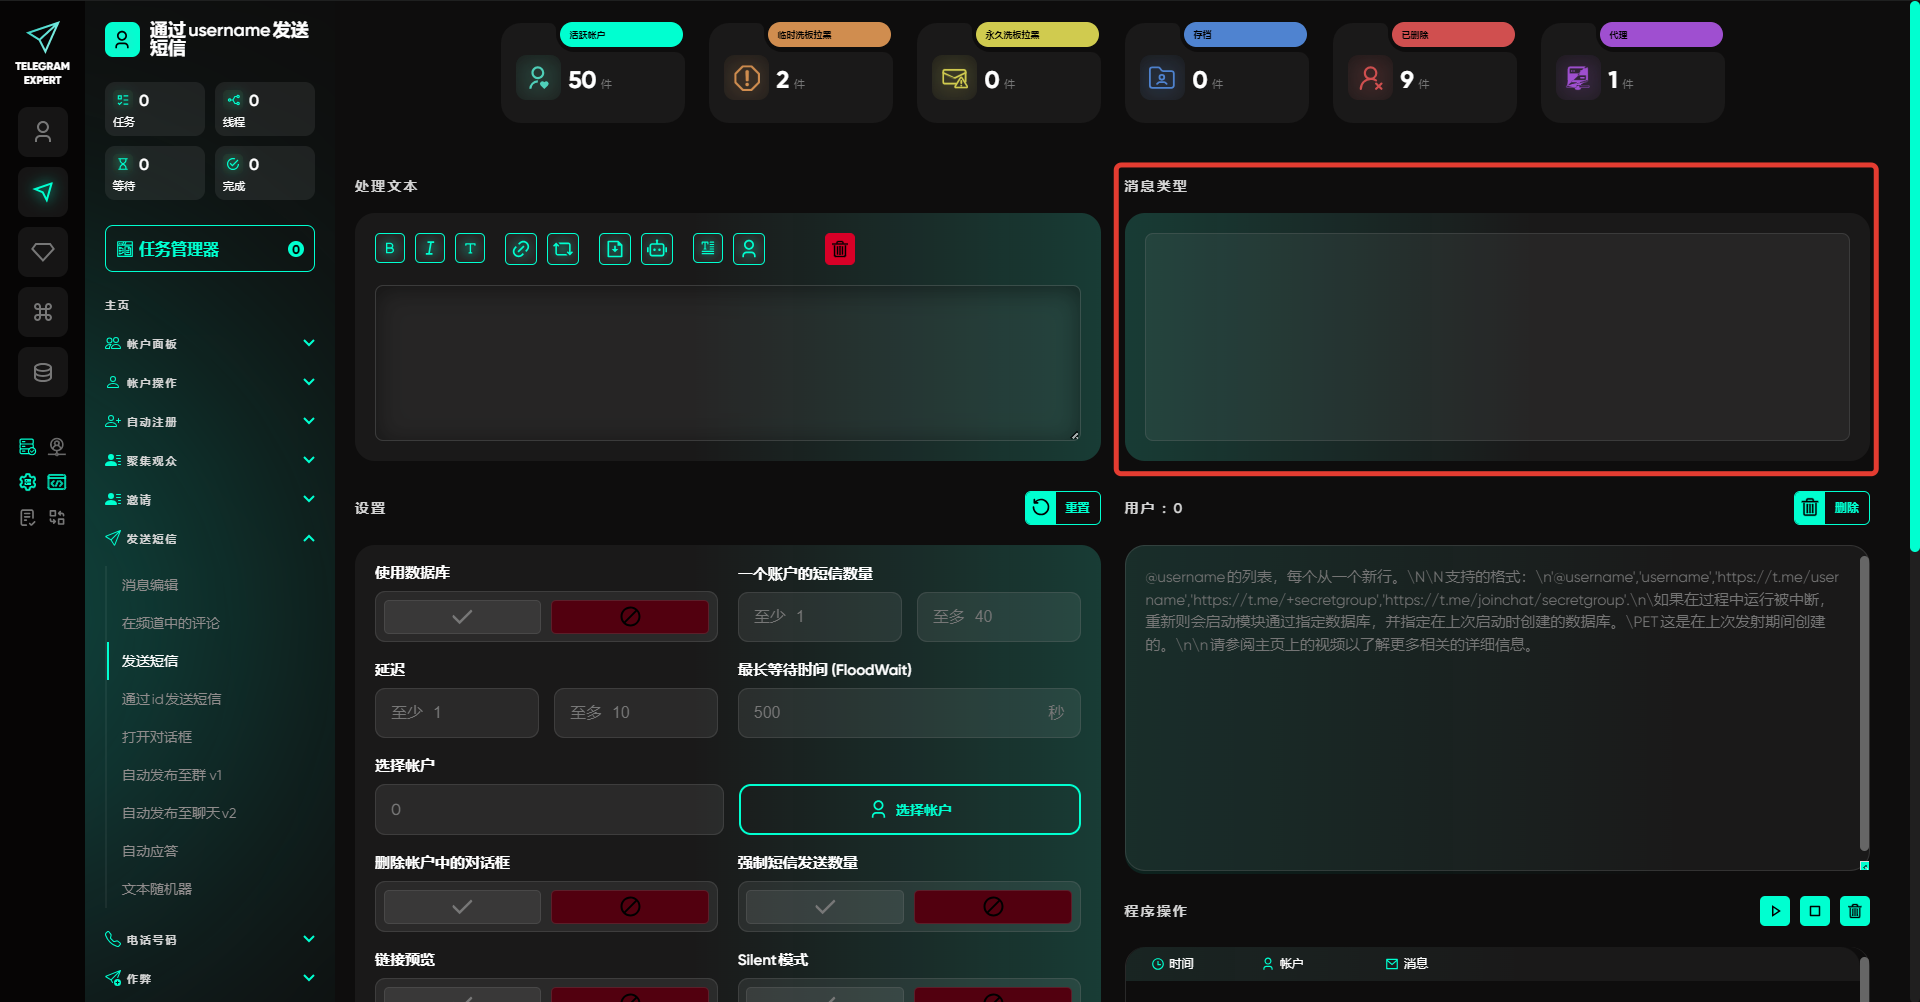
Task: Enable 使用数据库 with the checkmark toggle
Action: pyautogui.click(x=462, y=617)
